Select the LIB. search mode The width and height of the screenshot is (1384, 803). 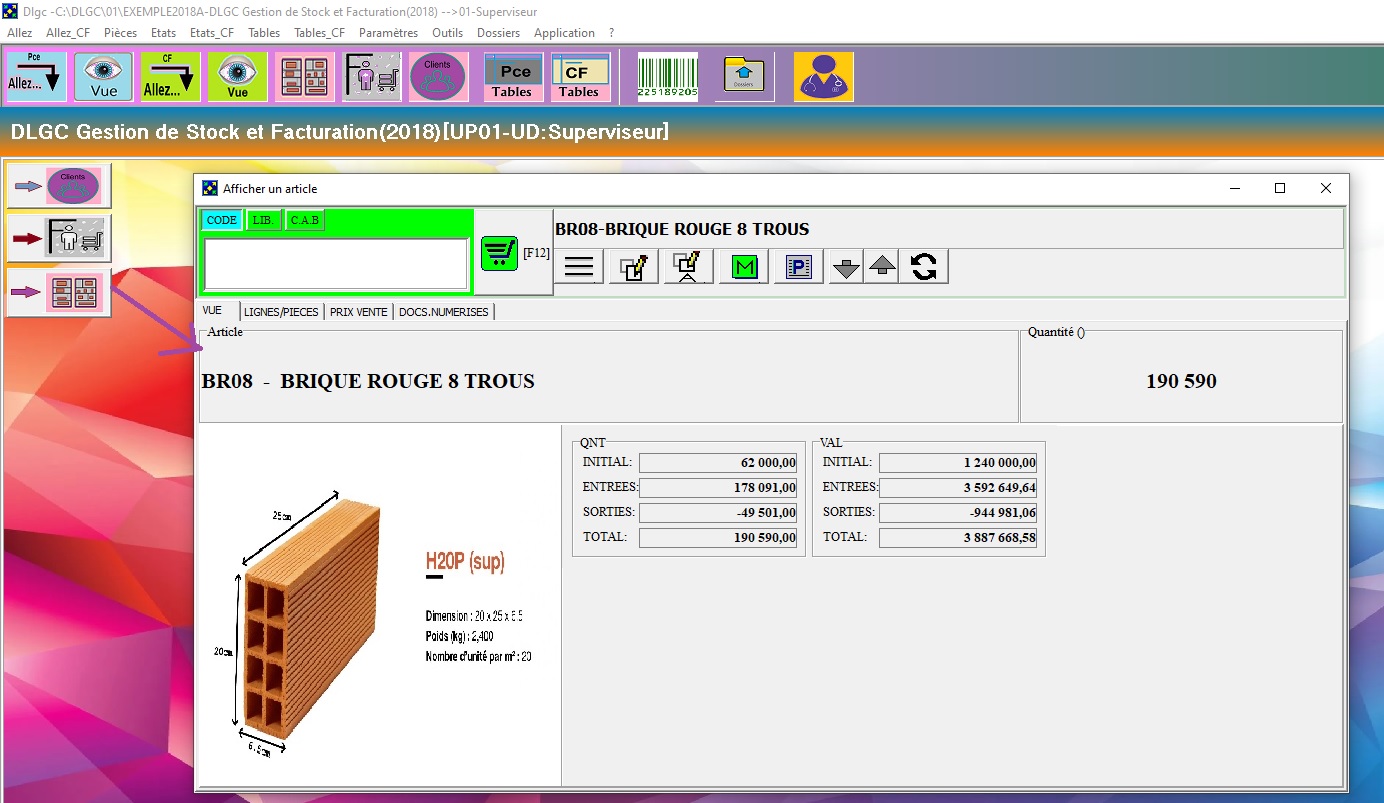[264, 220]
